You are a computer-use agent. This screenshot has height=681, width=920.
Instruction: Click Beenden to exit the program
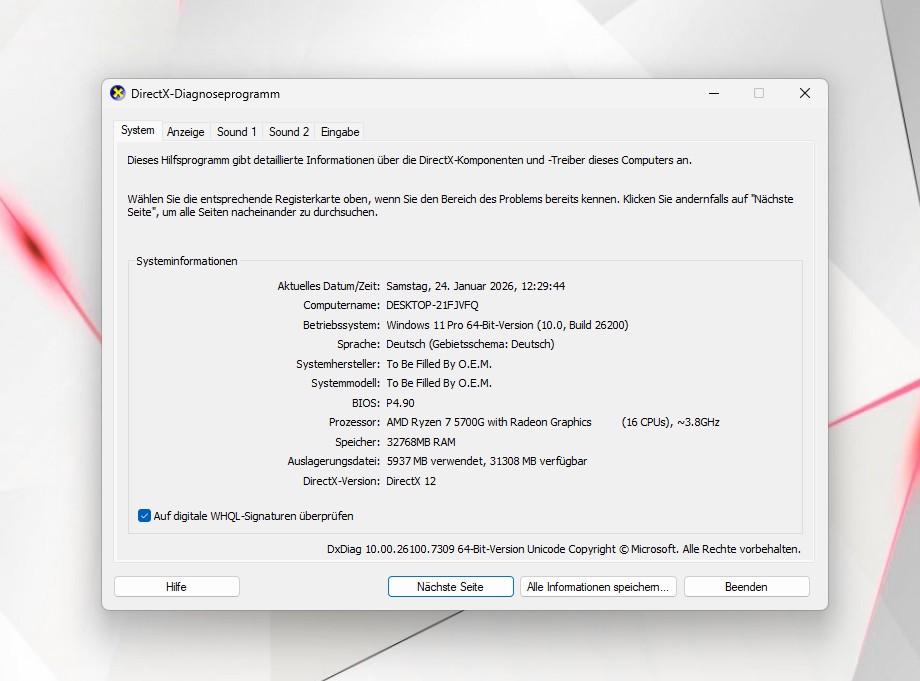coord(746,587)
